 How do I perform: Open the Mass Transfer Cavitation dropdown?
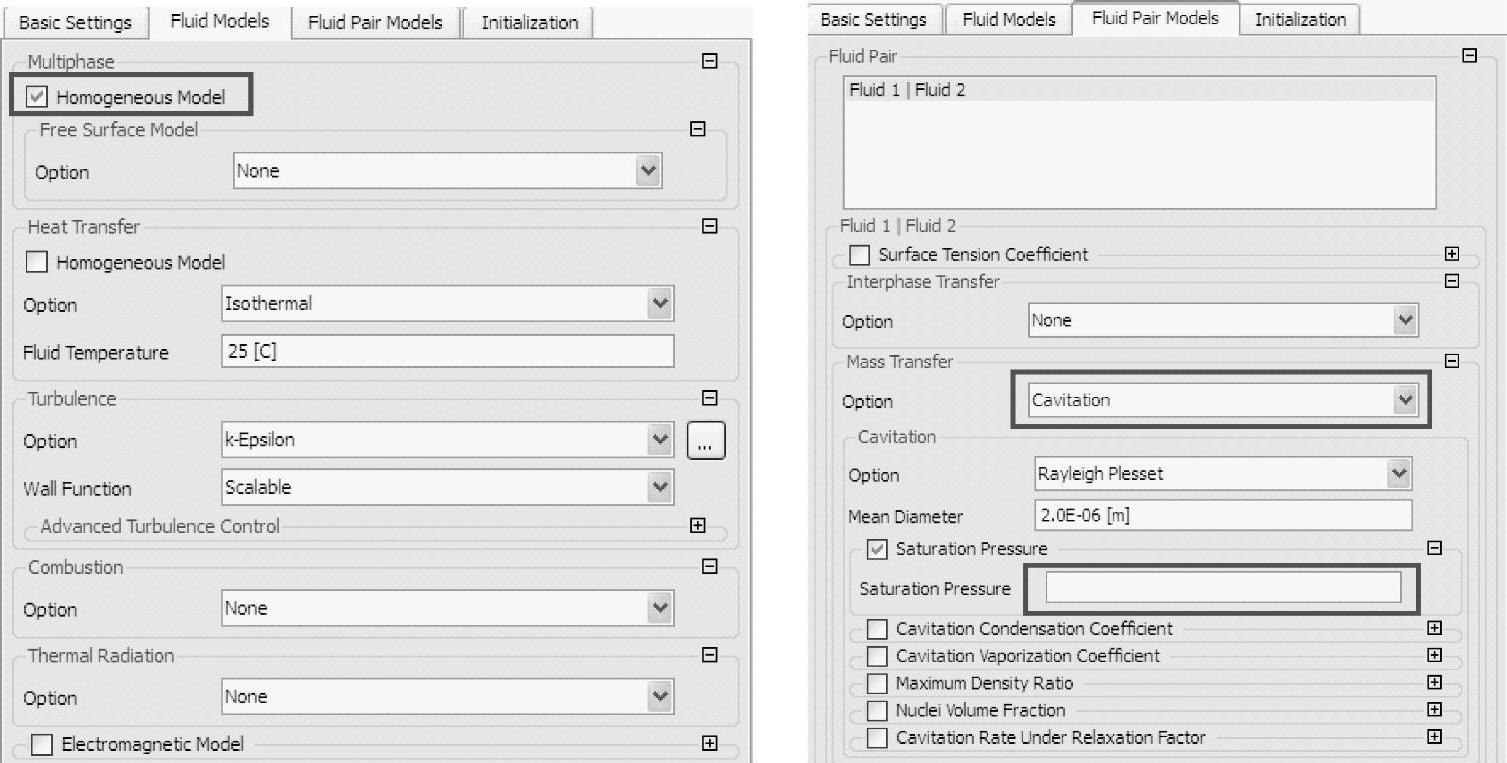click(1406, 400)
